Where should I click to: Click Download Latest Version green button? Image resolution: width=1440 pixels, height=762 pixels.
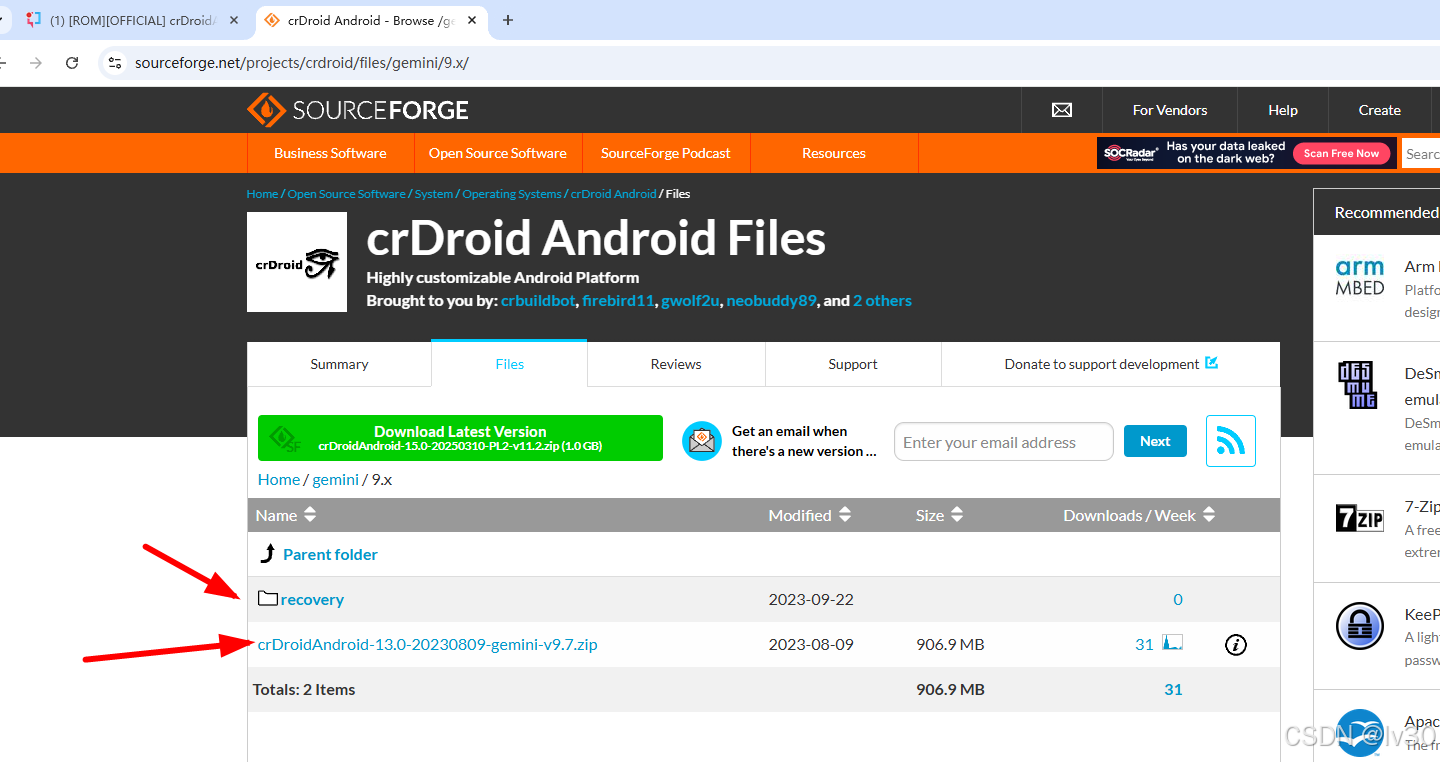click(460, 438)
